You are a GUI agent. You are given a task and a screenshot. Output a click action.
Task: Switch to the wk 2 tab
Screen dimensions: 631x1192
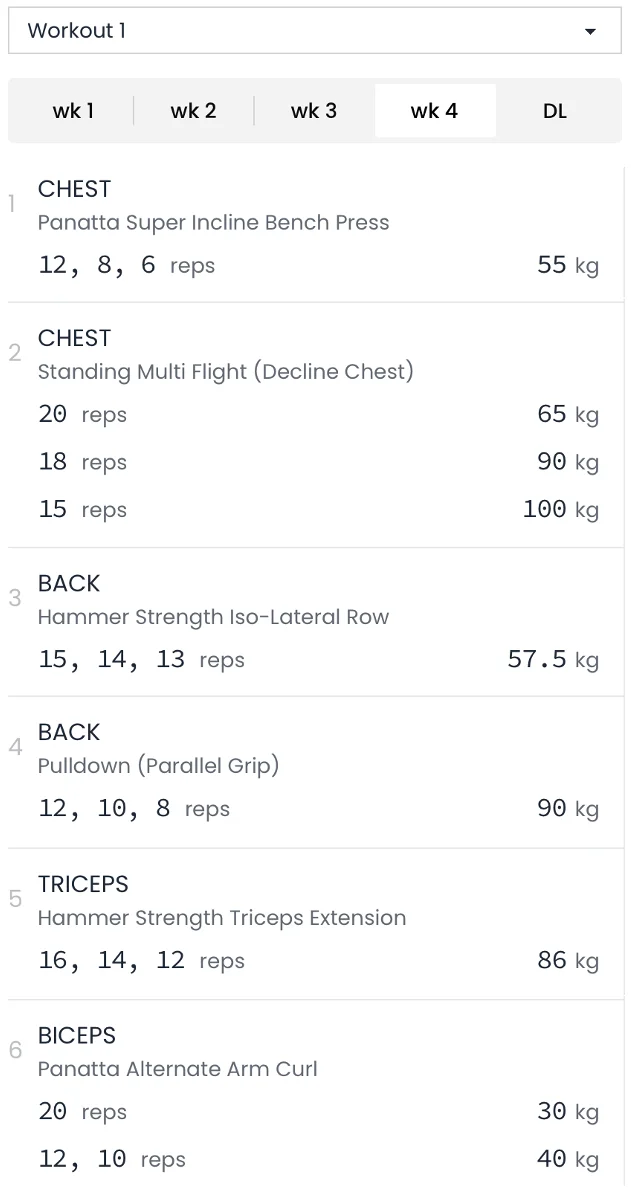coord(193,111)
